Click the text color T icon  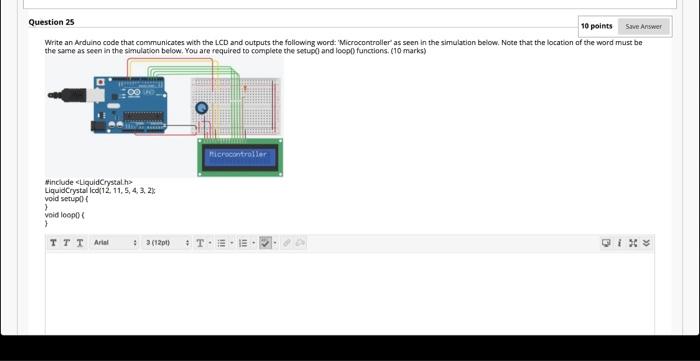200,243
